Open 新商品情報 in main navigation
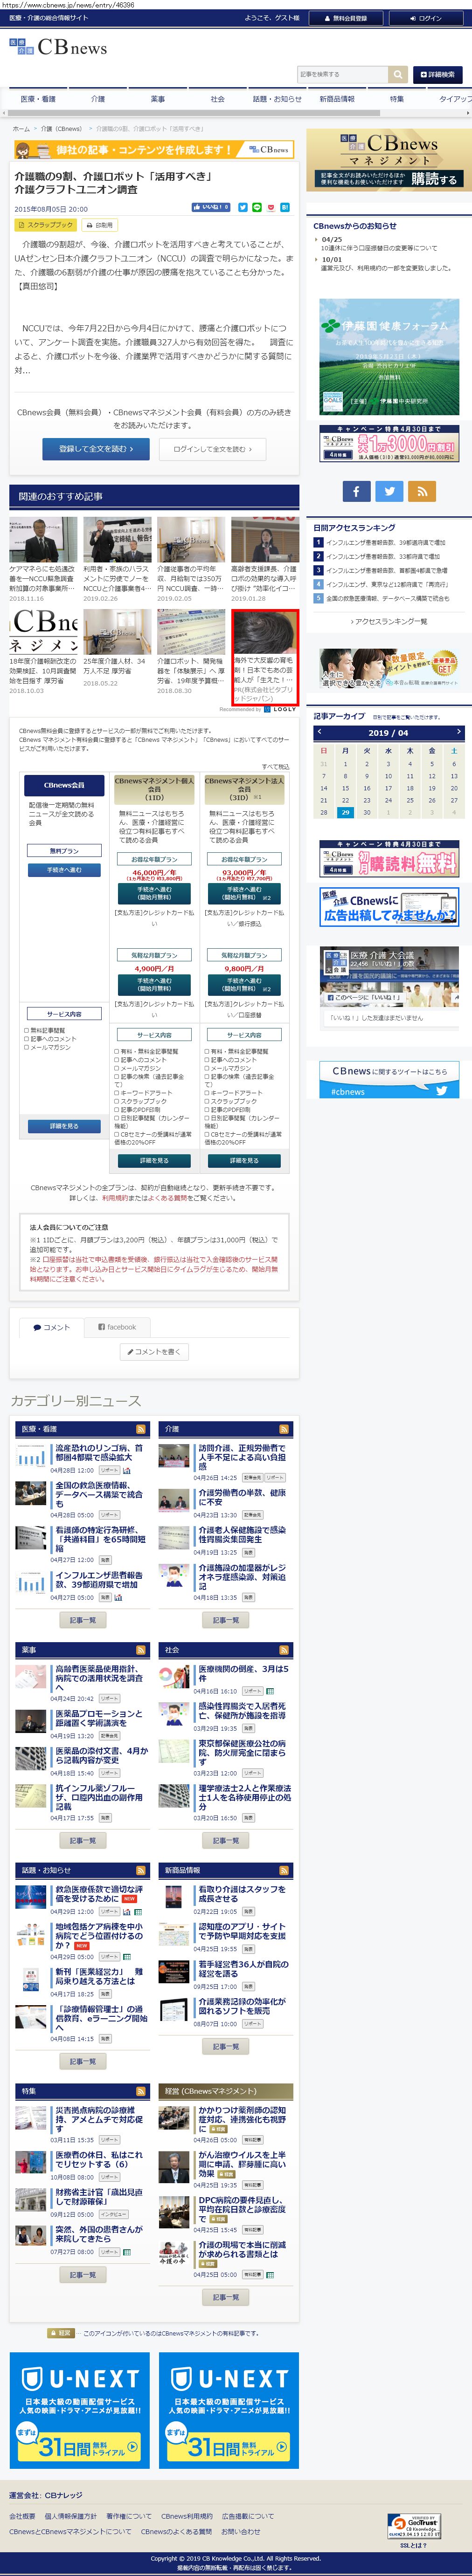Image resolution: width=472 pixels, height=2576 pixels. pos(337,99)
